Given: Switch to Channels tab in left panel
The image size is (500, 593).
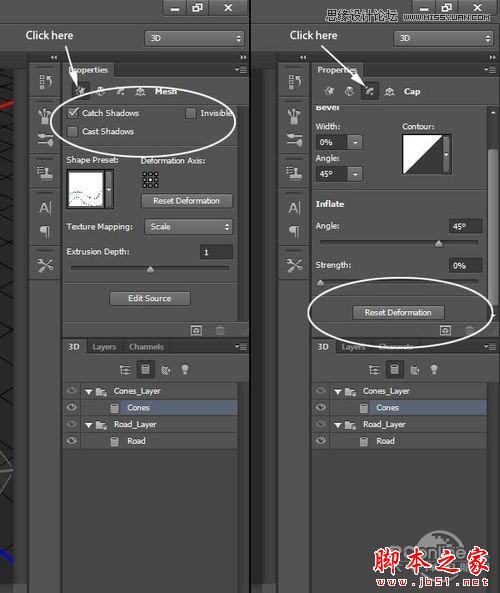Looking at the screenshot, I should (146, 347).
